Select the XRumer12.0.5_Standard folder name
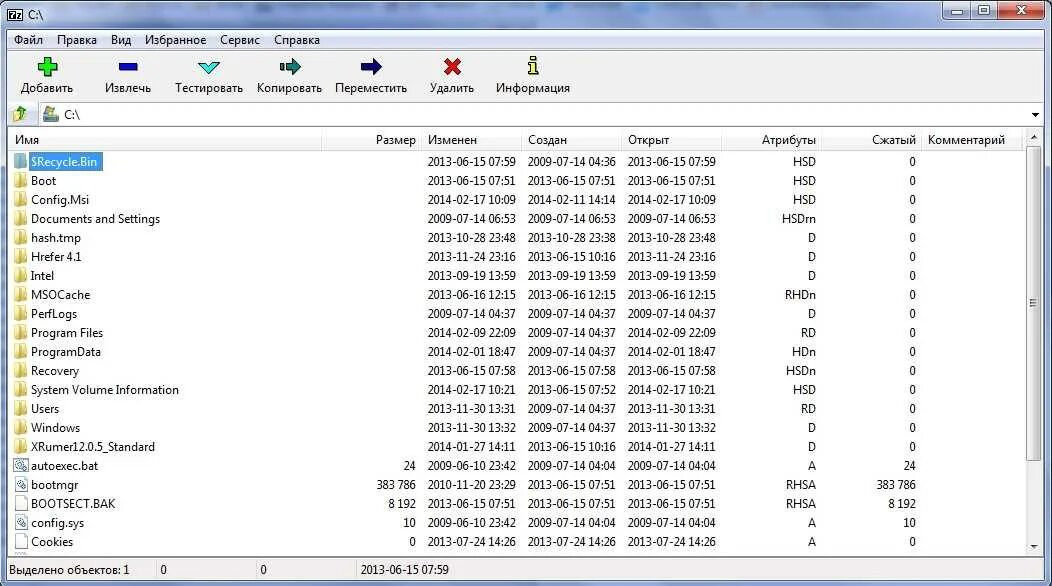Viewport: 1052px width, 586px height. pyautogui.click(x=93, y=446)
